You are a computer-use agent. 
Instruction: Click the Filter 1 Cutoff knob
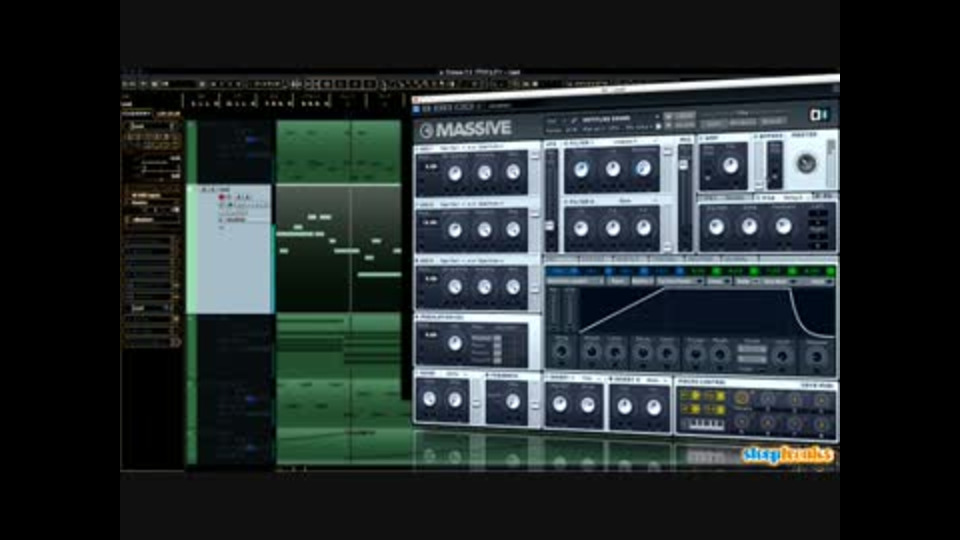[581, 168]
